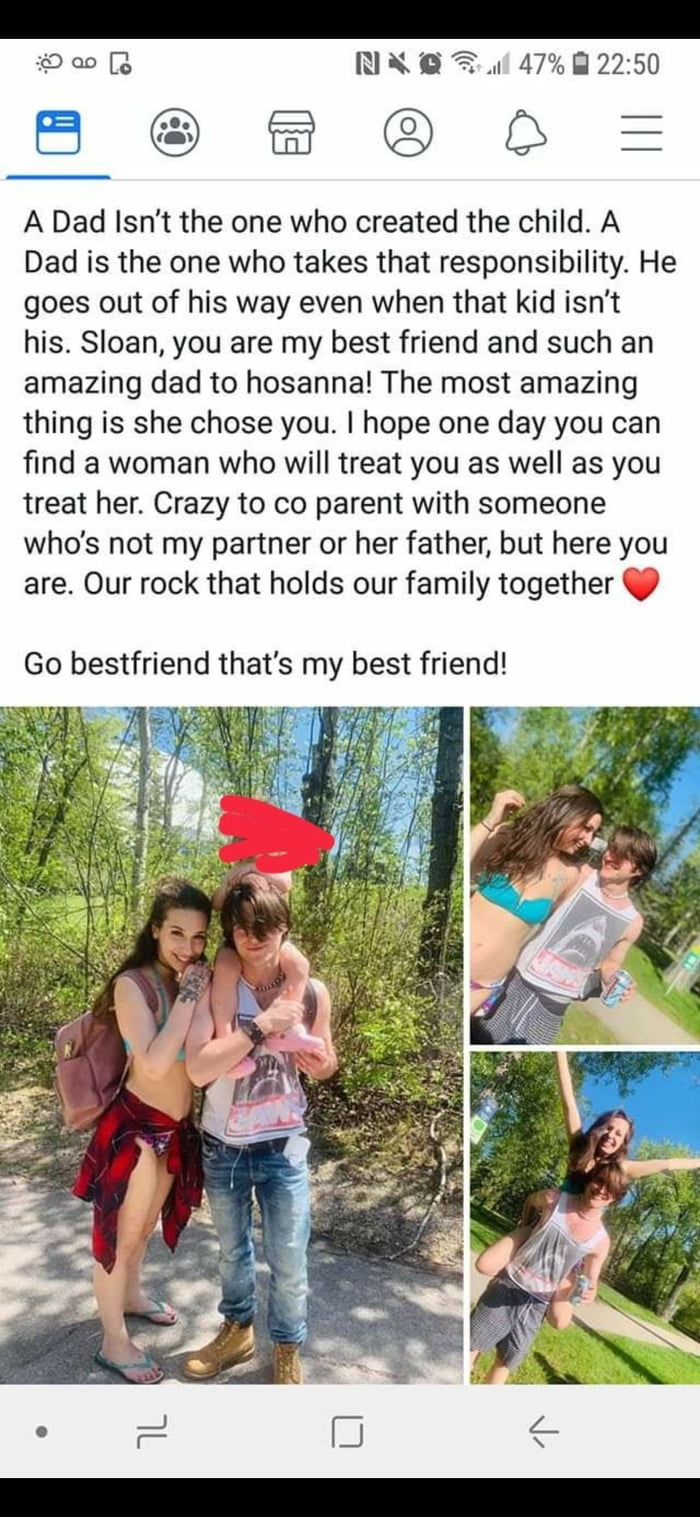Tap the Android home square button
This screenshot has width=700, height=1517.
347,1433
